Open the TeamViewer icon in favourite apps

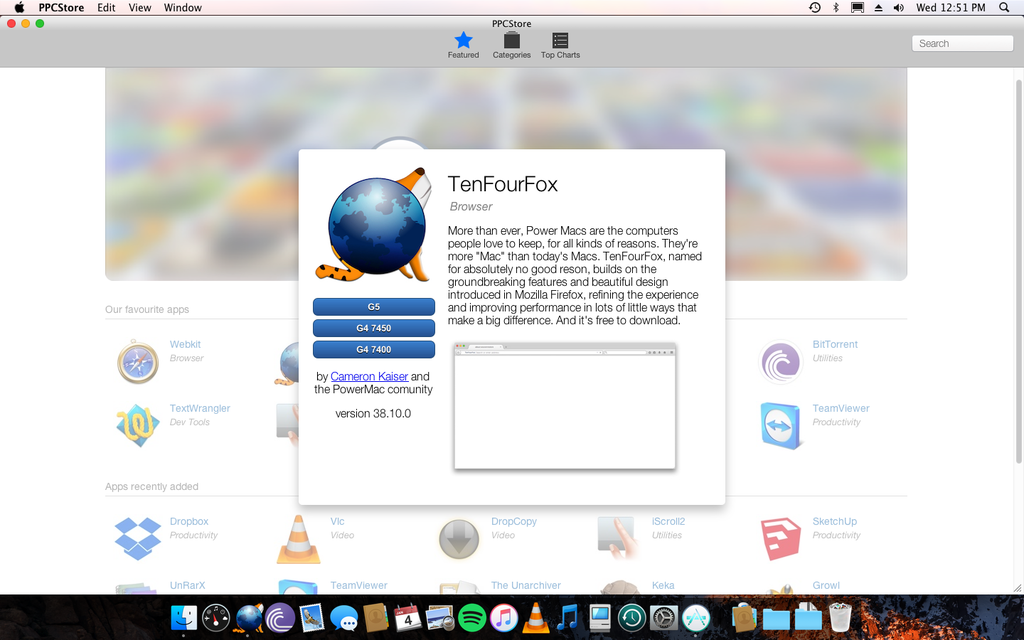tap(780, 426)
